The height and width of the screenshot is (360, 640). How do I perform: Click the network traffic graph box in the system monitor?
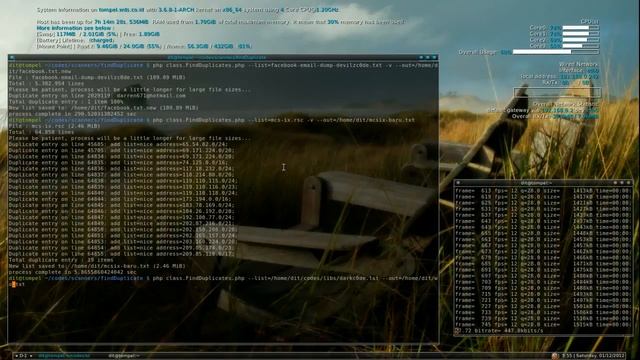557,92
